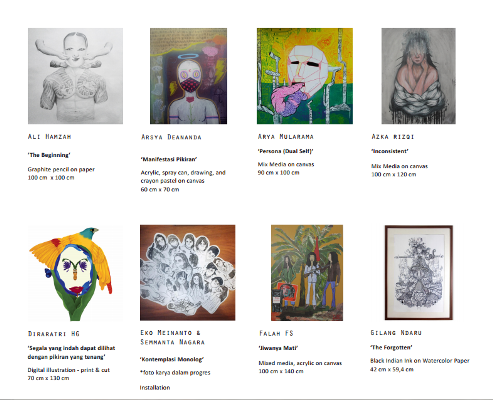Open Ali Hamzah's graphite drawing thumbnail
The image size is (493, 400).
click(75, 76)
